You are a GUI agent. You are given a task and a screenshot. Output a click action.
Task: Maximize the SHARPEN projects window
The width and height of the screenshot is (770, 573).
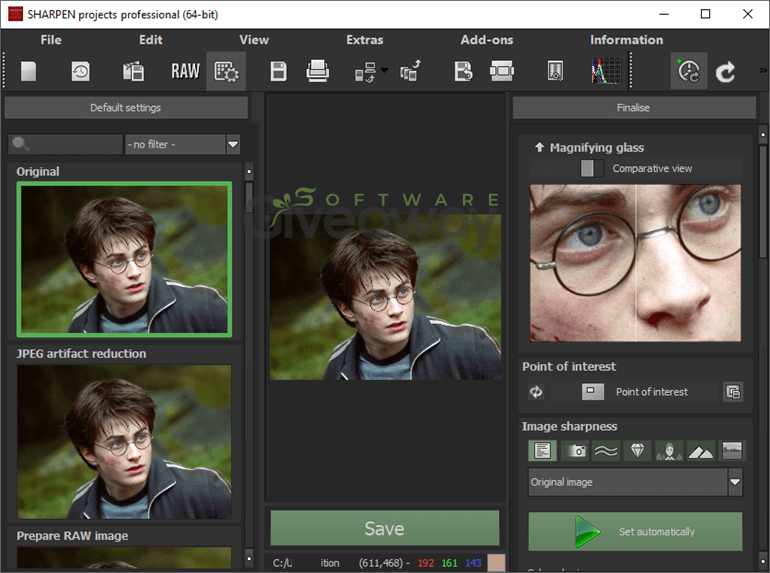pos(705,14)
